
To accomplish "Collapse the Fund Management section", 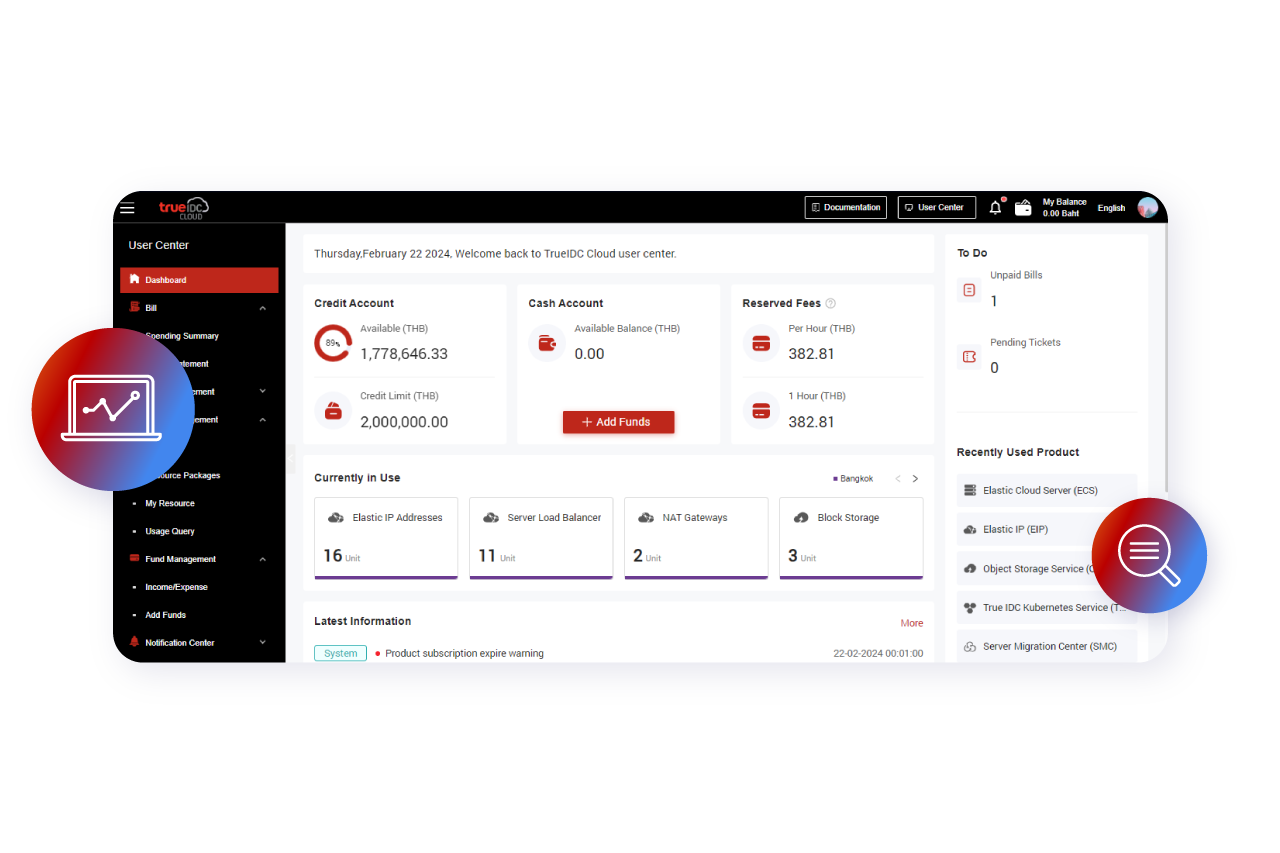I will point(262,558).
